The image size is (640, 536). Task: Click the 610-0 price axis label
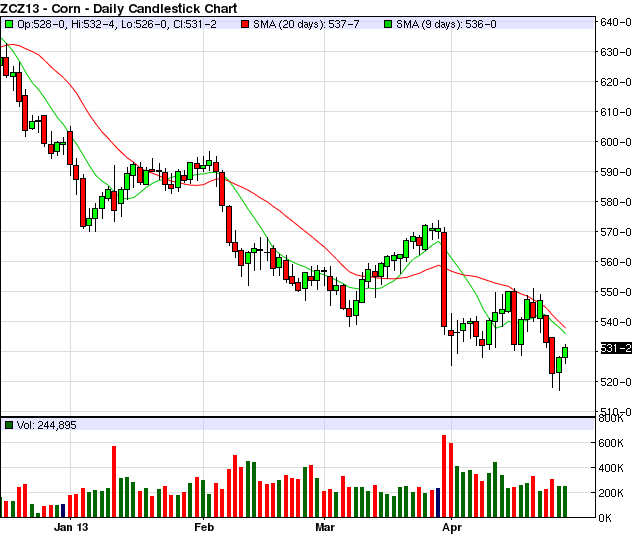tap(616, 112)
